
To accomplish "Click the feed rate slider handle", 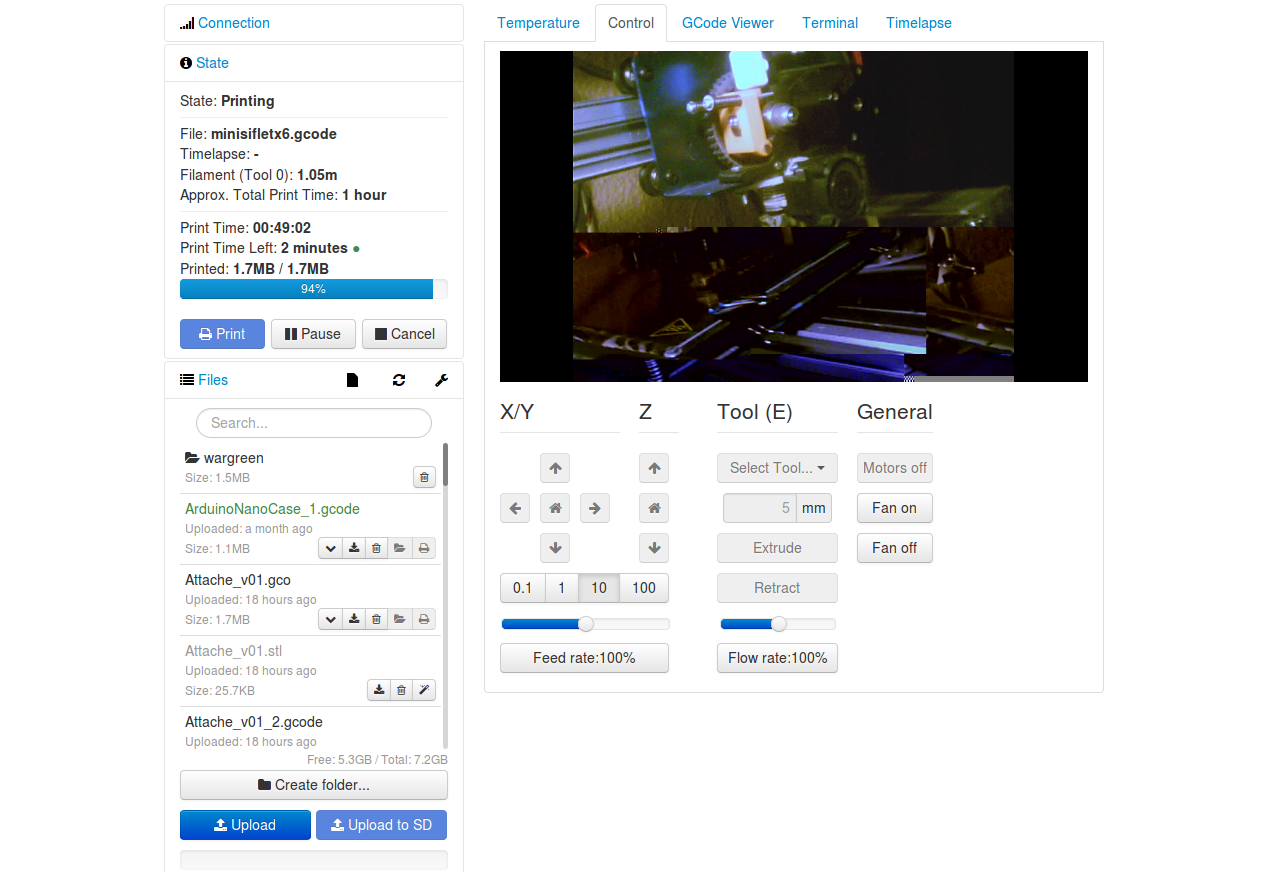I will click(586, 624).
